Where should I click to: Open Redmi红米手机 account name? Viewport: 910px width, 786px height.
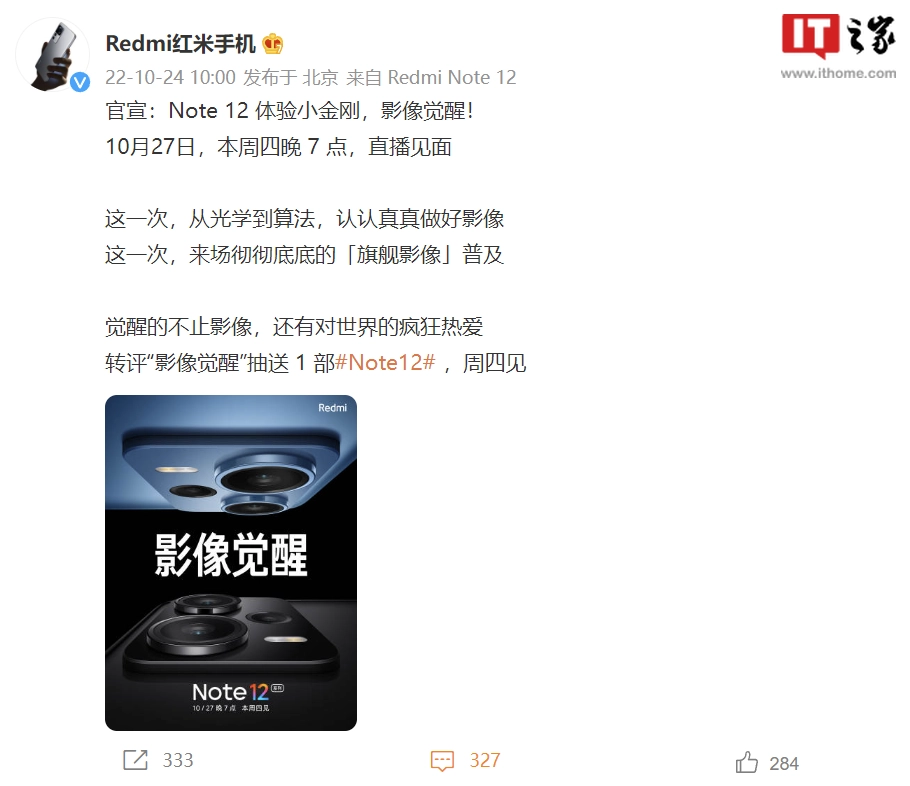coord(180,44)
